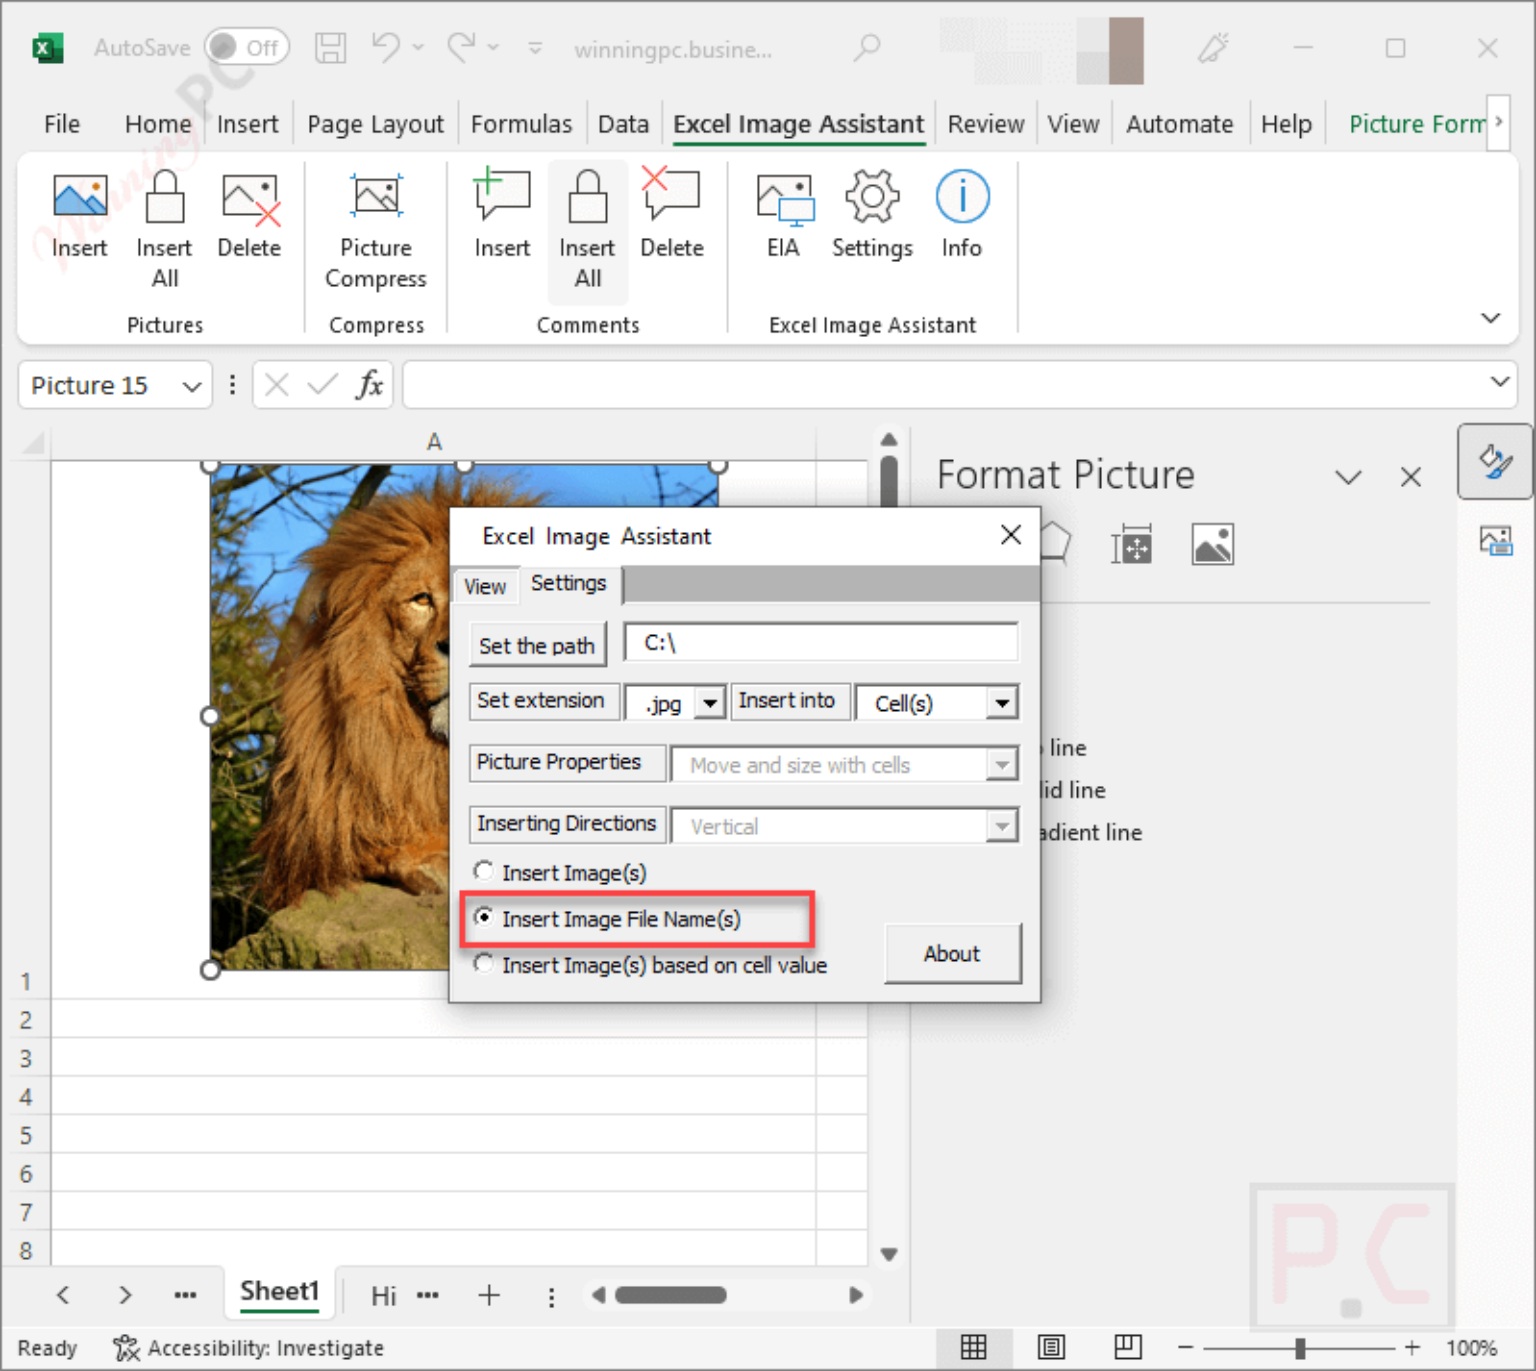This screenshot has width=1536, height=1371.
Task: Expand the formula bar chevron
Action: 1499,382
